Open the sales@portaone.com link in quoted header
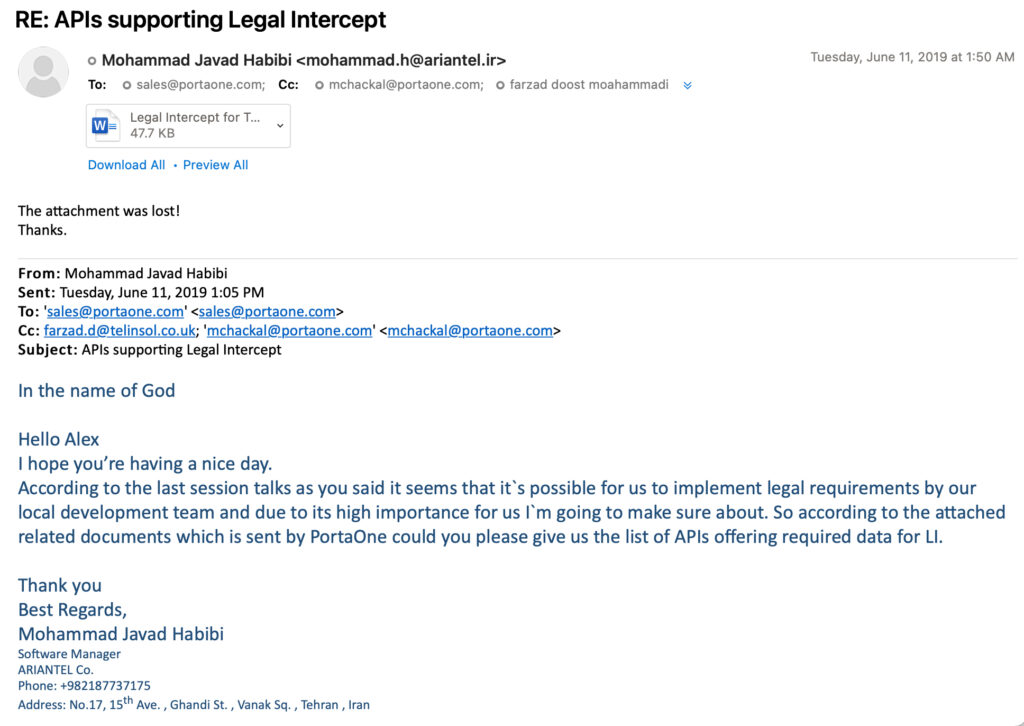 pos(114,311)
